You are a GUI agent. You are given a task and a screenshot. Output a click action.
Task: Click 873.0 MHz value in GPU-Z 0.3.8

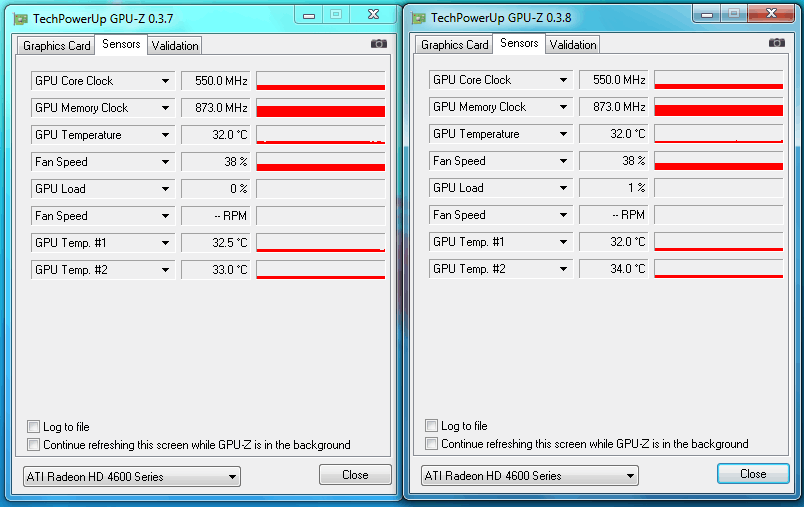[x=614, y=107]
